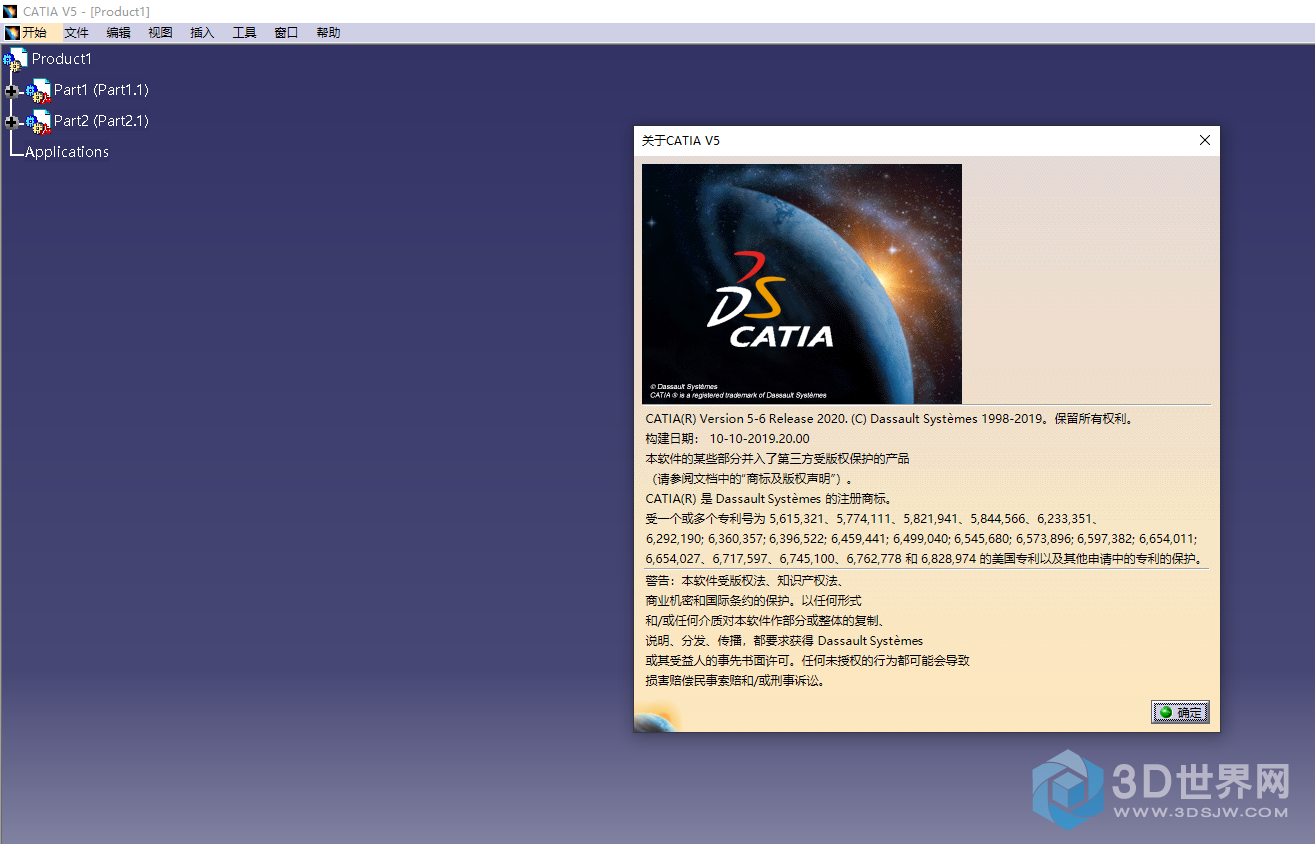Expand the Part2 (Part2.1) tree node
1315x844 pixels.
coord(12,122)
